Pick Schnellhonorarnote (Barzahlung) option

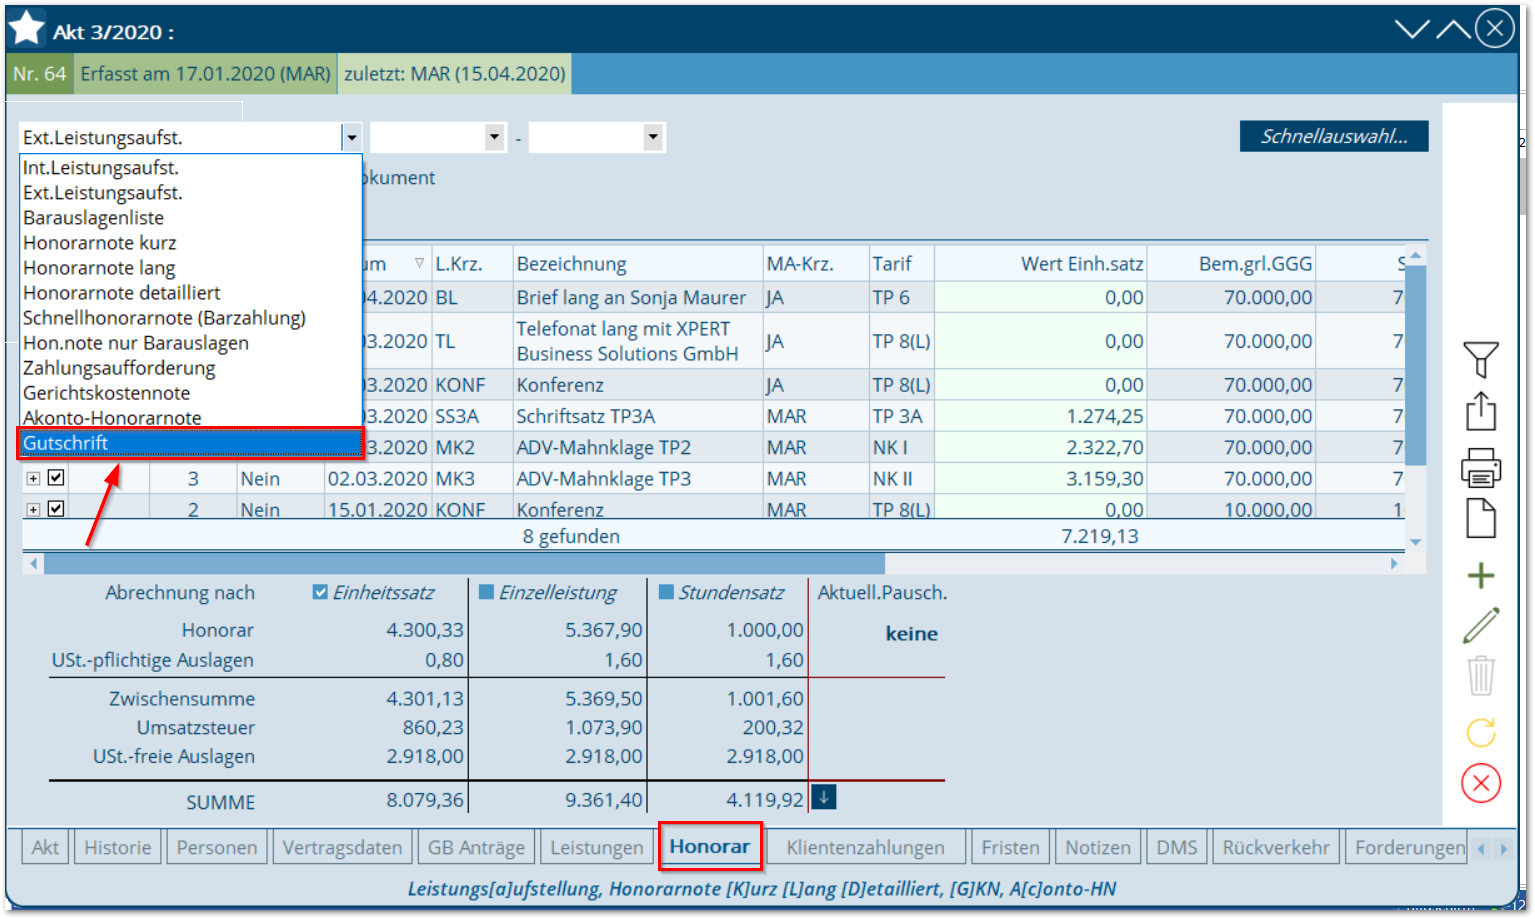(x=190, y=318)
